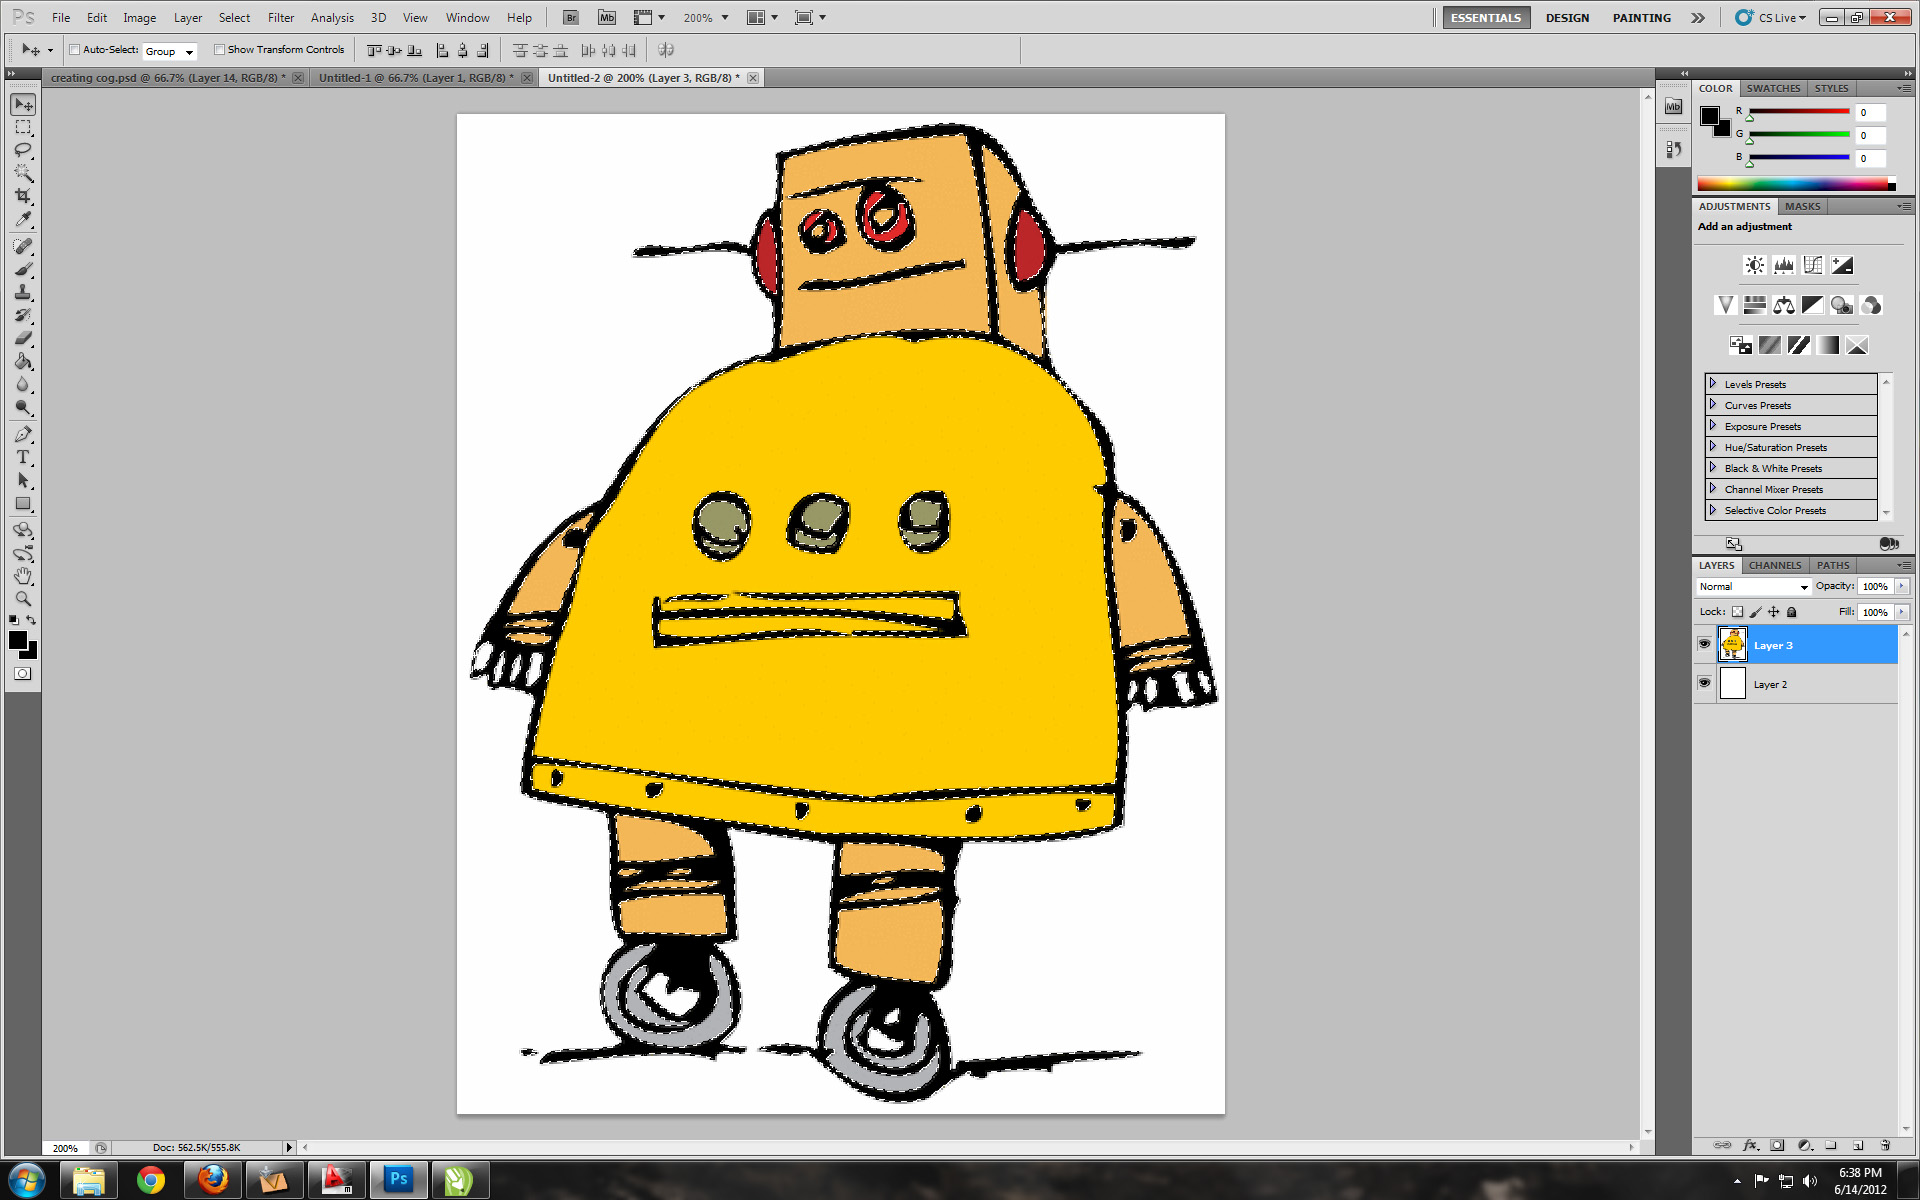Select Layer 2 thumbnail
The image size is (1920, 1200).
pyautogui.click(x=1733, y=684)
